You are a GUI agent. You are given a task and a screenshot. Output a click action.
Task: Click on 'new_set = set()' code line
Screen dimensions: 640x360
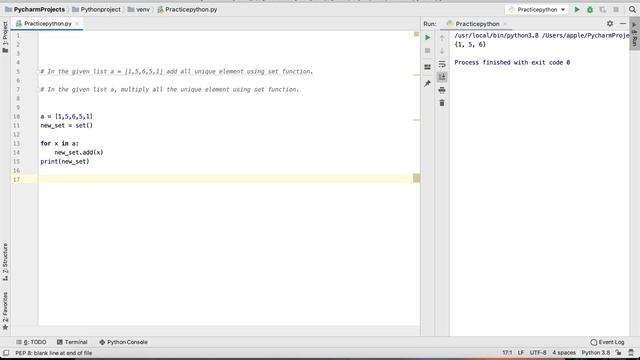67,126
